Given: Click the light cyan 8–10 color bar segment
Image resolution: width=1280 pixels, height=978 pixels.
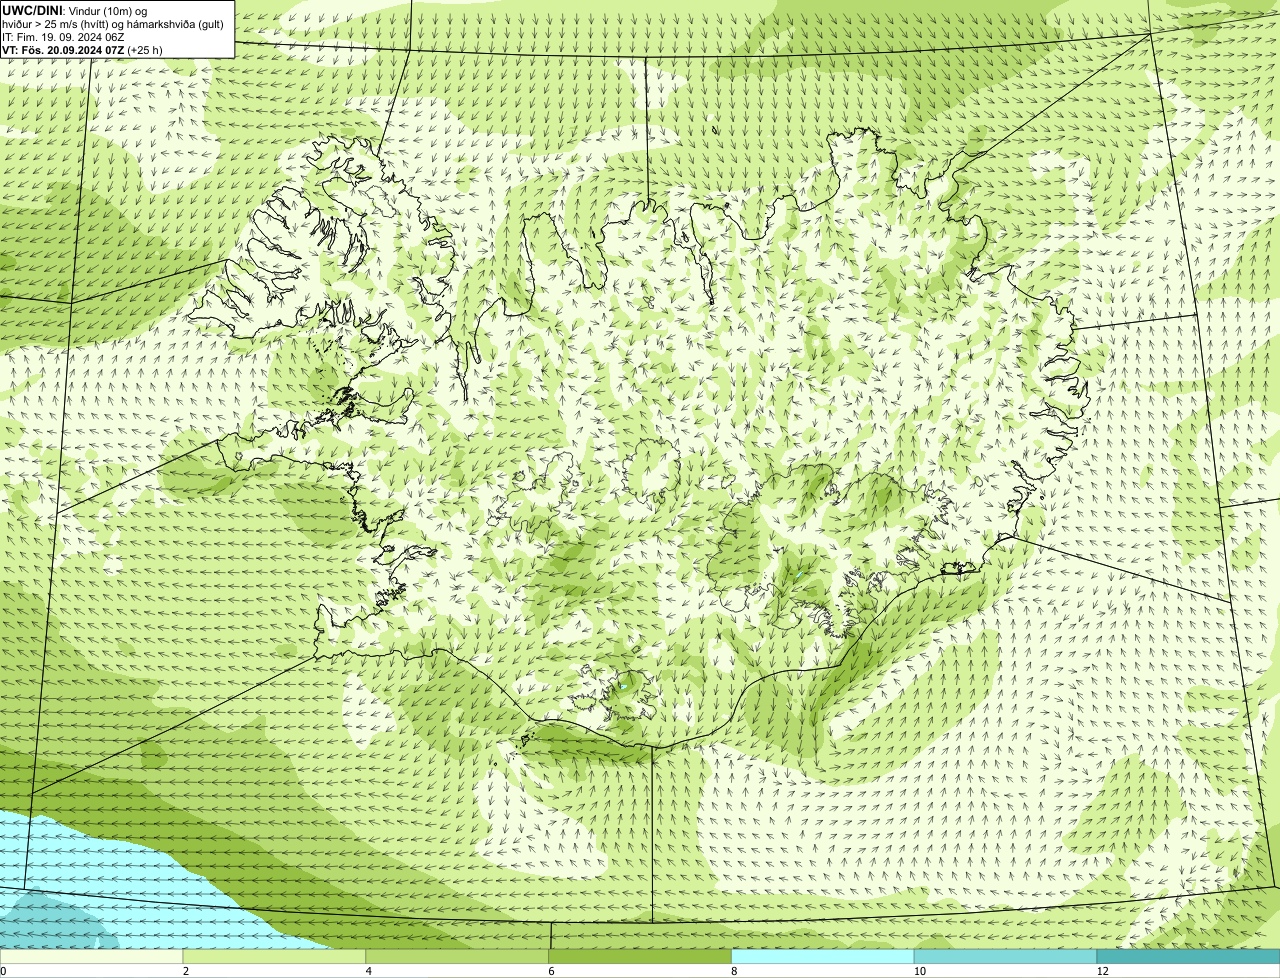Looking at the screenshot, I should (823, 956).
